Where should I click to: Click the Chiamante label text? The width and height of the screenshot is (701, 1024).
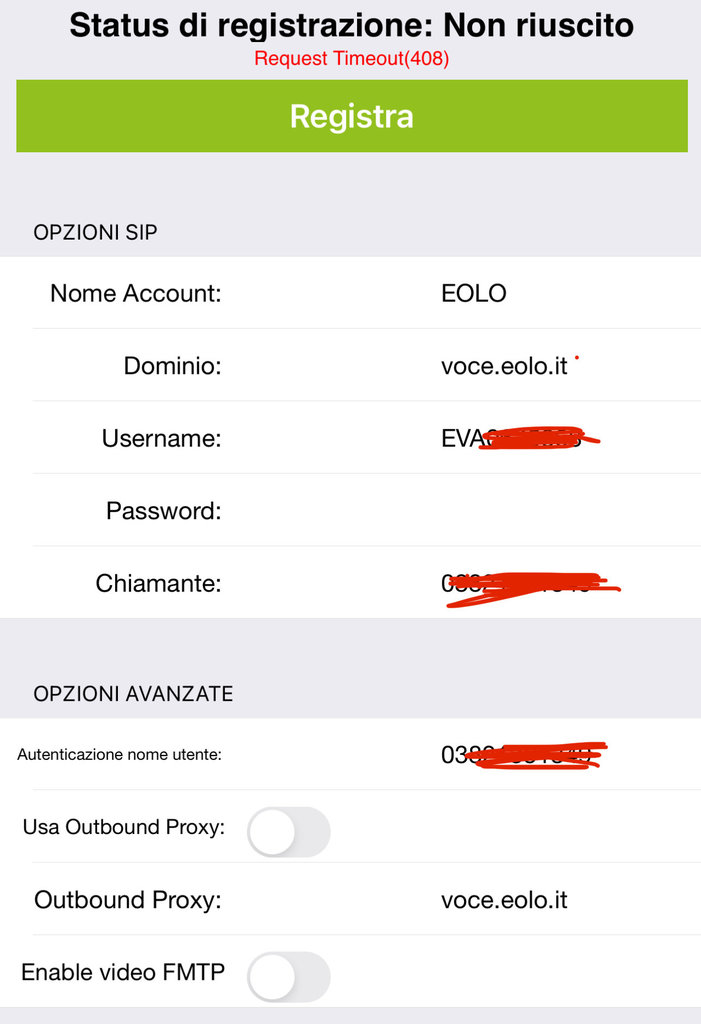[158, 583]
